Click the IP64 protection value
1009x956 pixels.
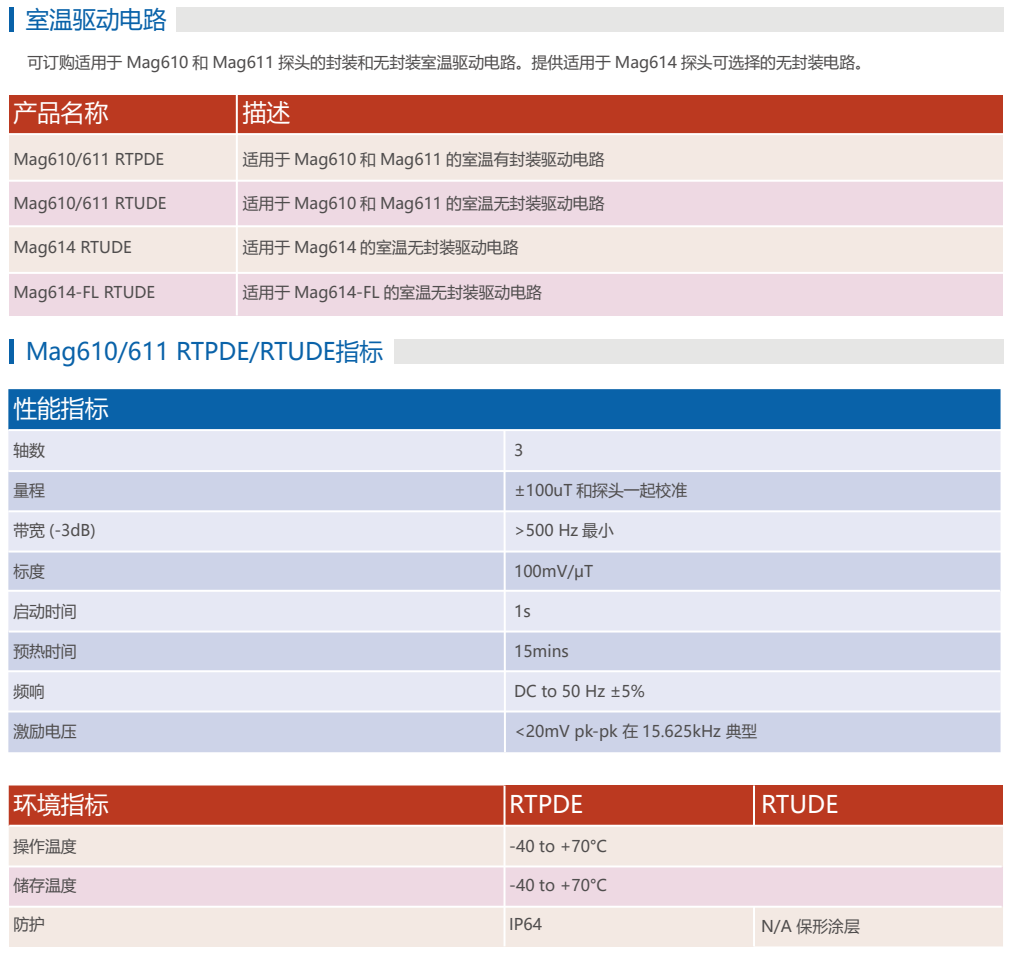click(525, 924)
